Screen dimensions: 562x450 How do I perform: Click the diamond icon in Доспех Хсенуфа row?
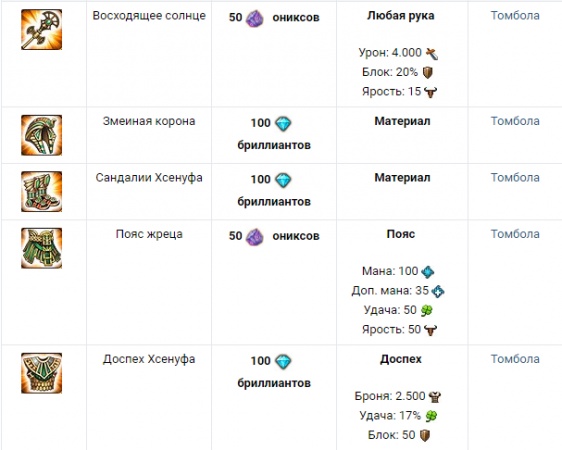(x=283, y=362)
